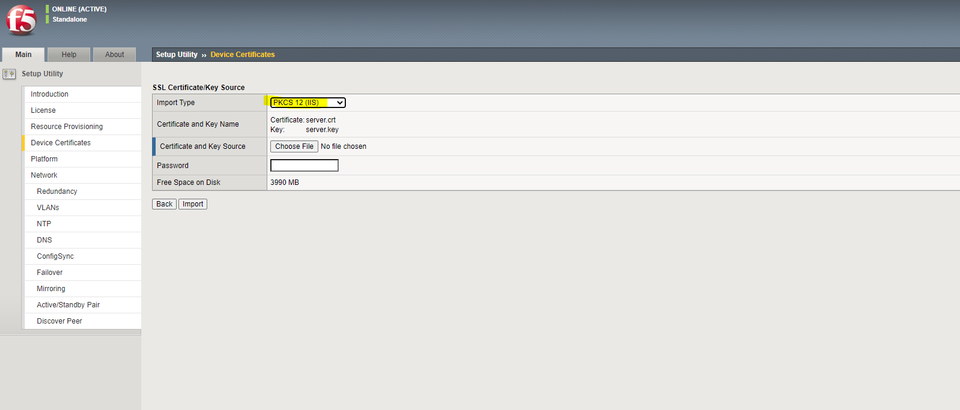Open the About tab
Image resolution: width=960 pixels, height=410 pixels.
pyautogui.click(x=114, y=54)
